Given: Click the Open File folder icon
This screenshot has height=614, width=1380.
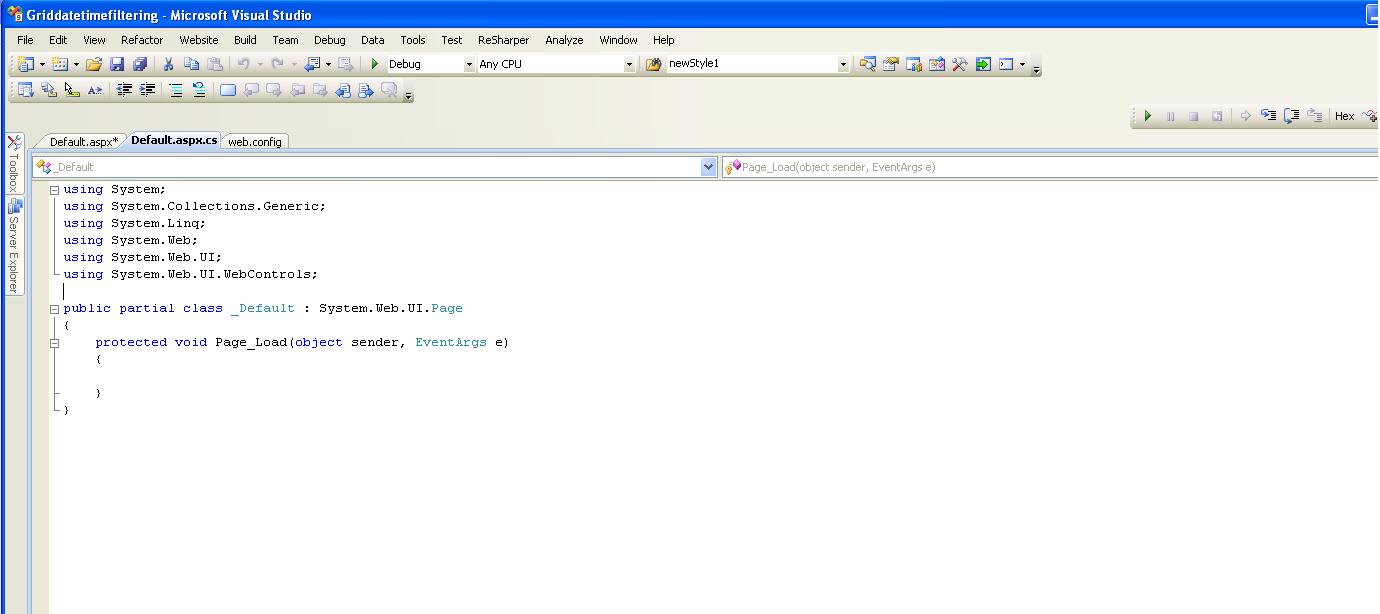Looking at the screenshot, I should [x=94, y=64].
